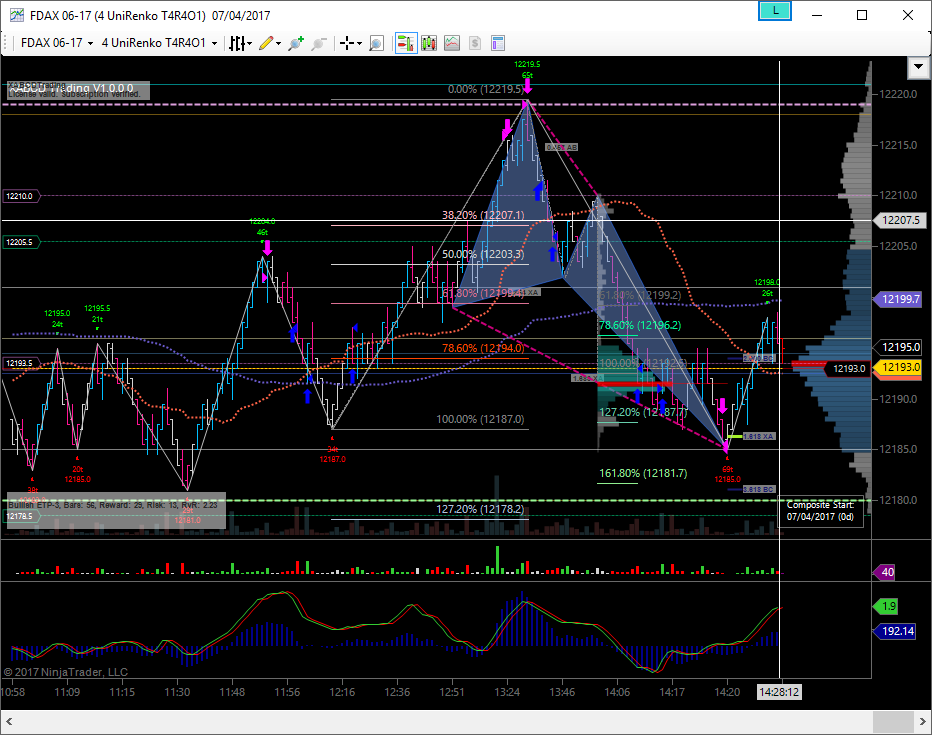Select the 12178.5 line label
This screenshot has height=735, width=932.
tap(21, 516)
